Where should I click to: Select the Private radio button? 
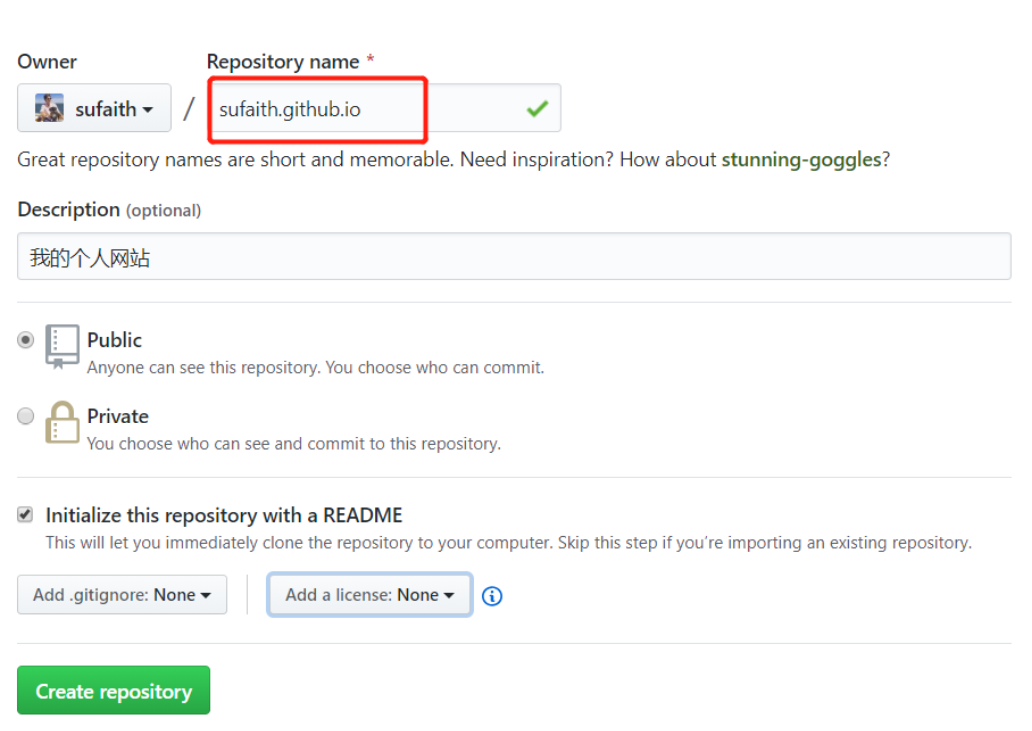pyautogui.click(x=26, y=416)
